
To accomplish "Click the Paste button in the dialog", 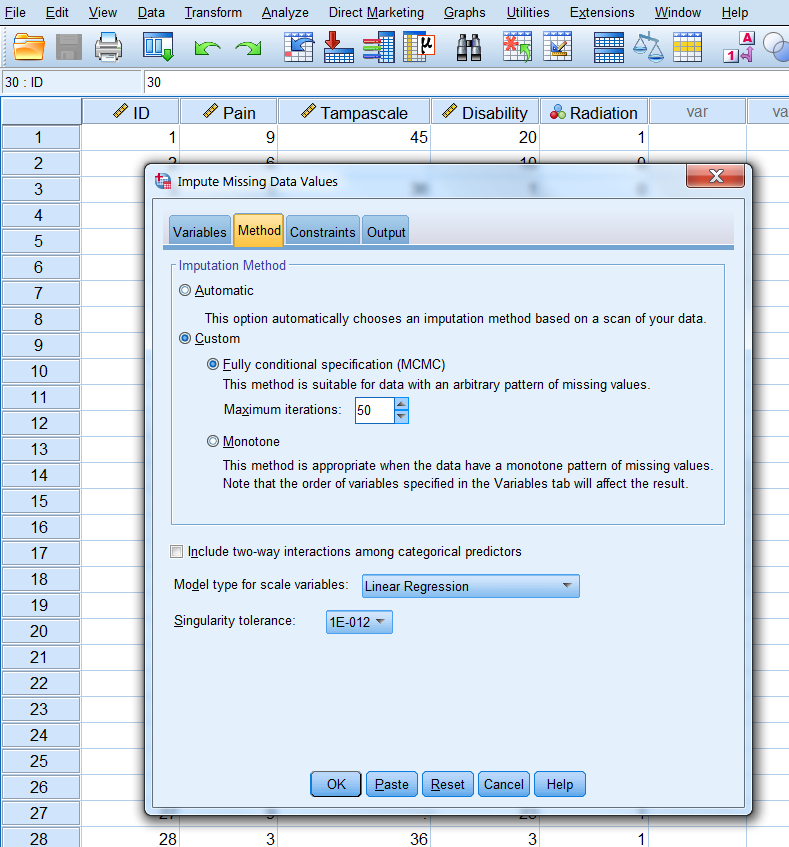I will [392, 784].
